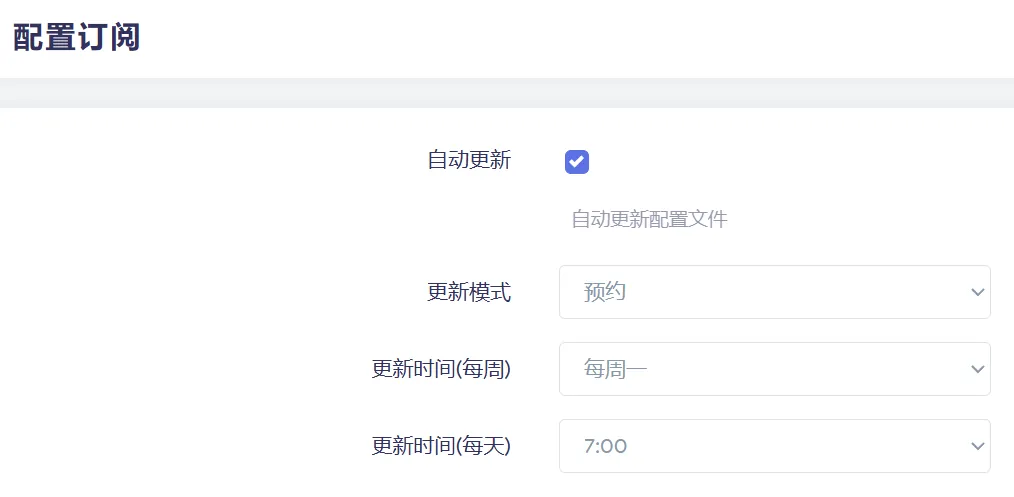Click empty space right of 预约 text
The image size is (1014, 497).
coord(795,292)
